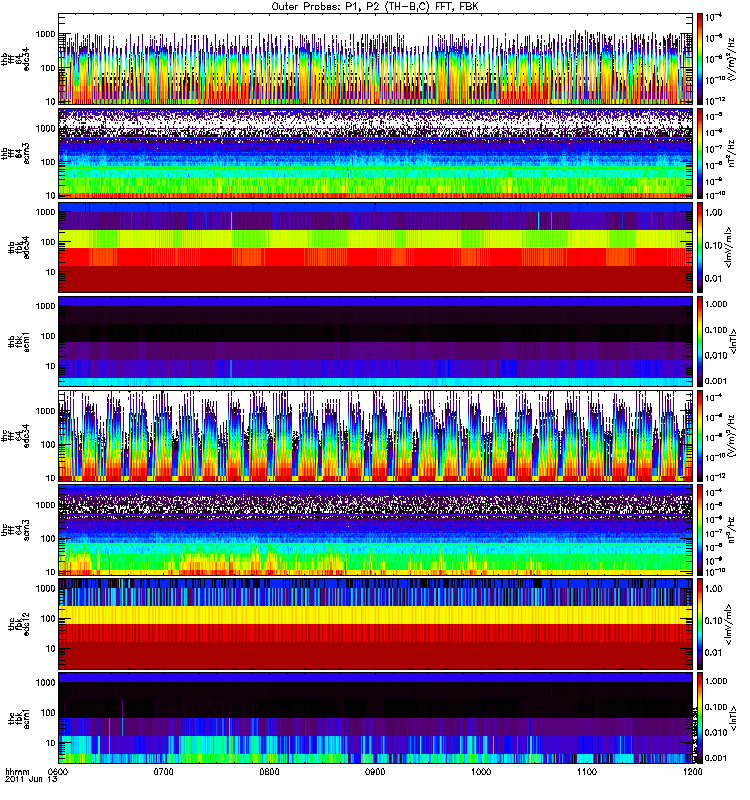Click the thc fft edc34 color scale bar
The image size is (750, 800).
click(700, 436)
